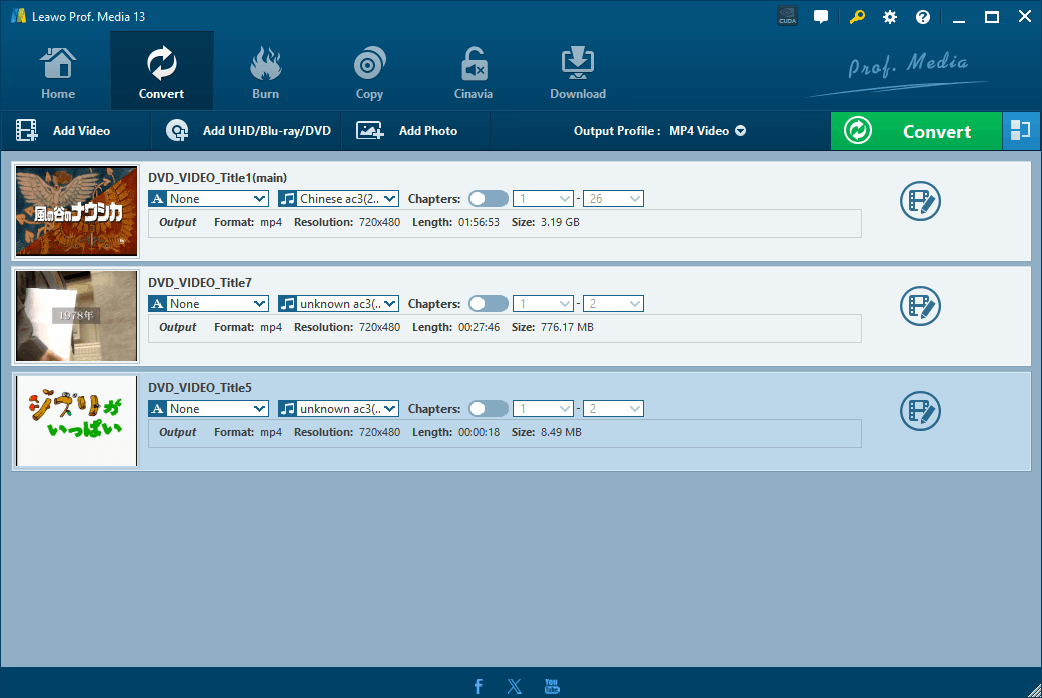The height and width of the screenshot is (698, 1042).
Task: Open the Copy module
Action: (x=369, y=70)
